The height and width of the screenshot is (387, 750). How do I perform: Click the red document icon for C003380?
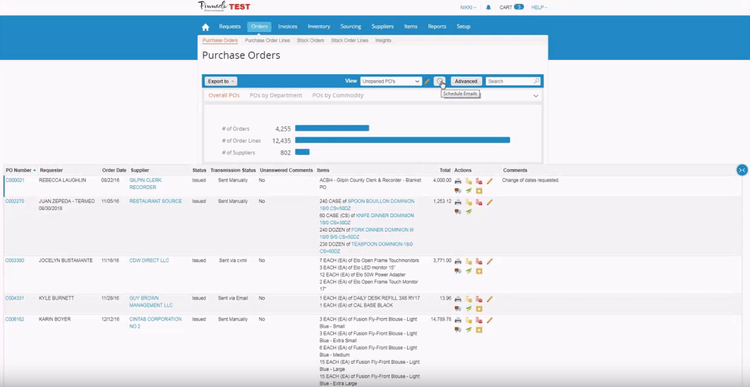(x=479, y=262)
